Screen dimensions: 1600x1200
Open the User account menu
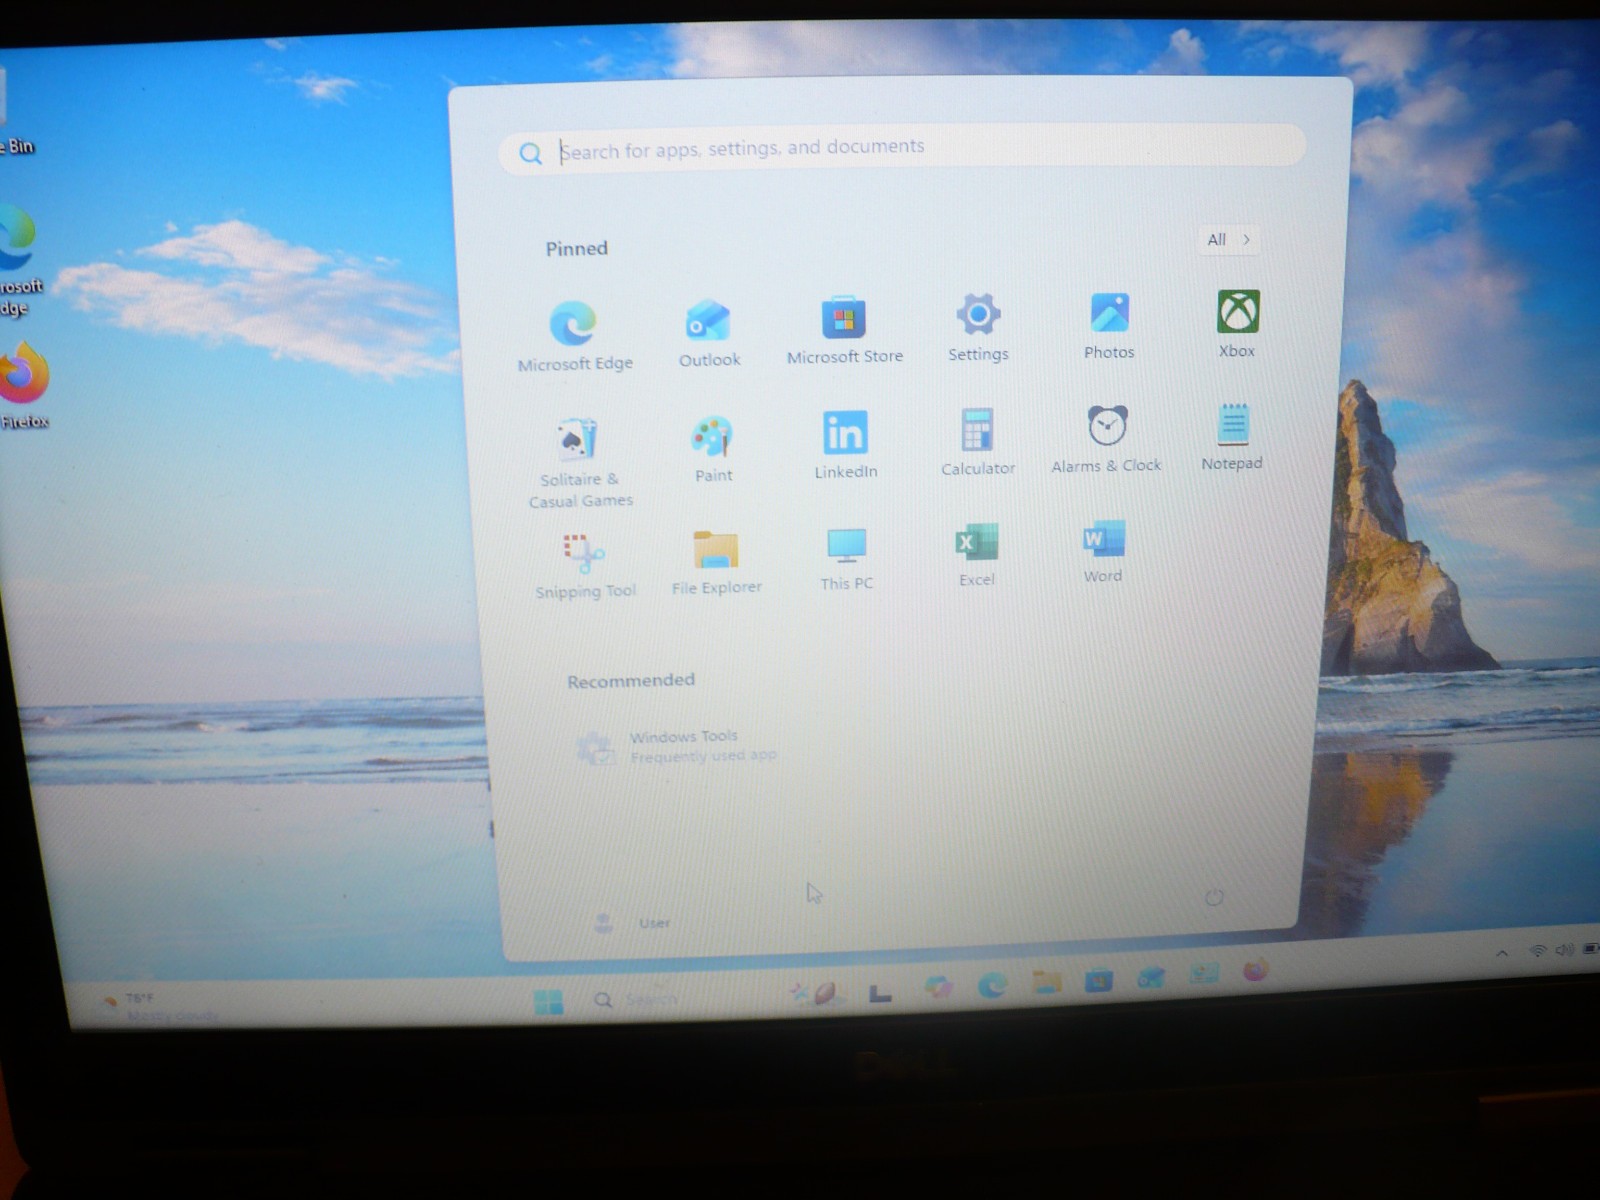pos(632,922)
